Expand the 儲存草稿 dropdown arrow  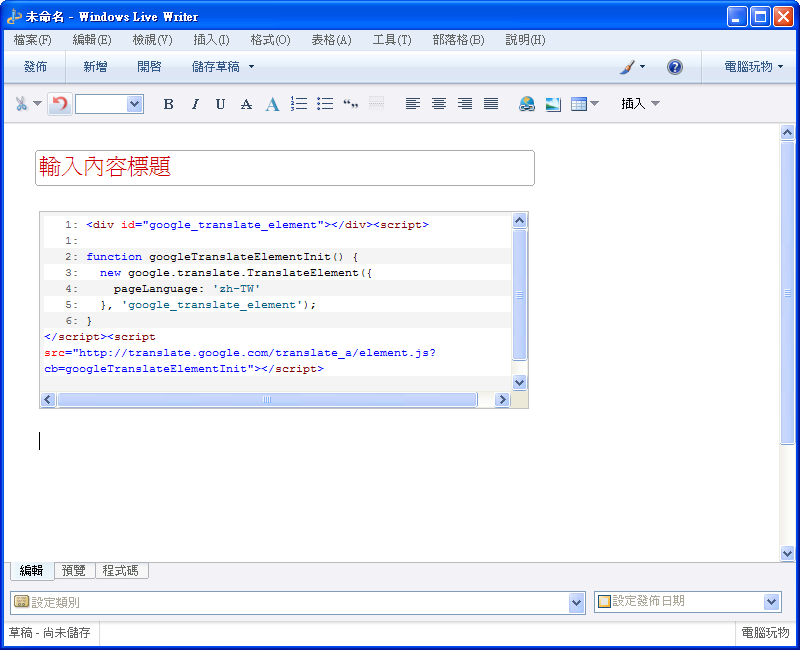[252, 67]
